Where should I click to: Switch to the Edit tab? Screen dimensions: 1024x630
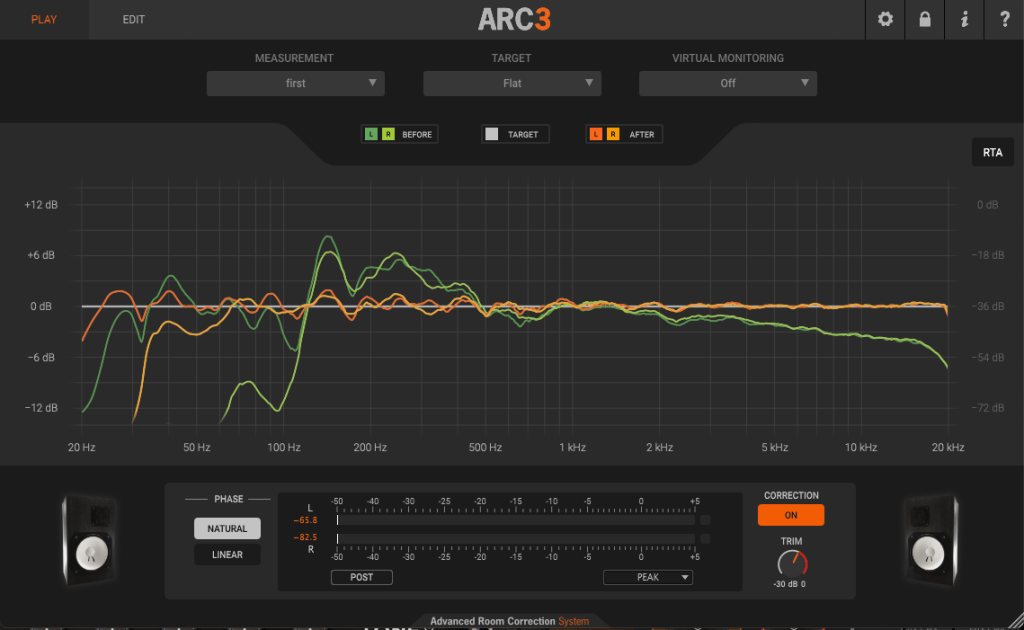tap(134, 20)
